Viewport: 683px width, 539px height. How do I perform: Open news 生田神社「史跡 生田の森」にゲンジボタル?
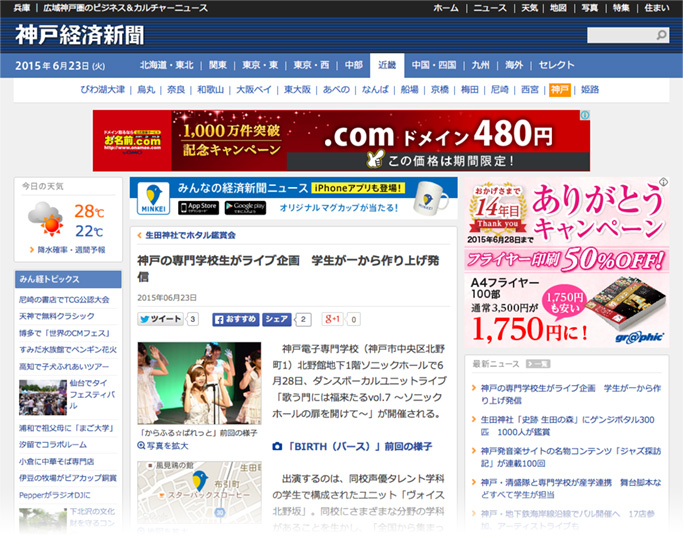(x=567, y=426)
